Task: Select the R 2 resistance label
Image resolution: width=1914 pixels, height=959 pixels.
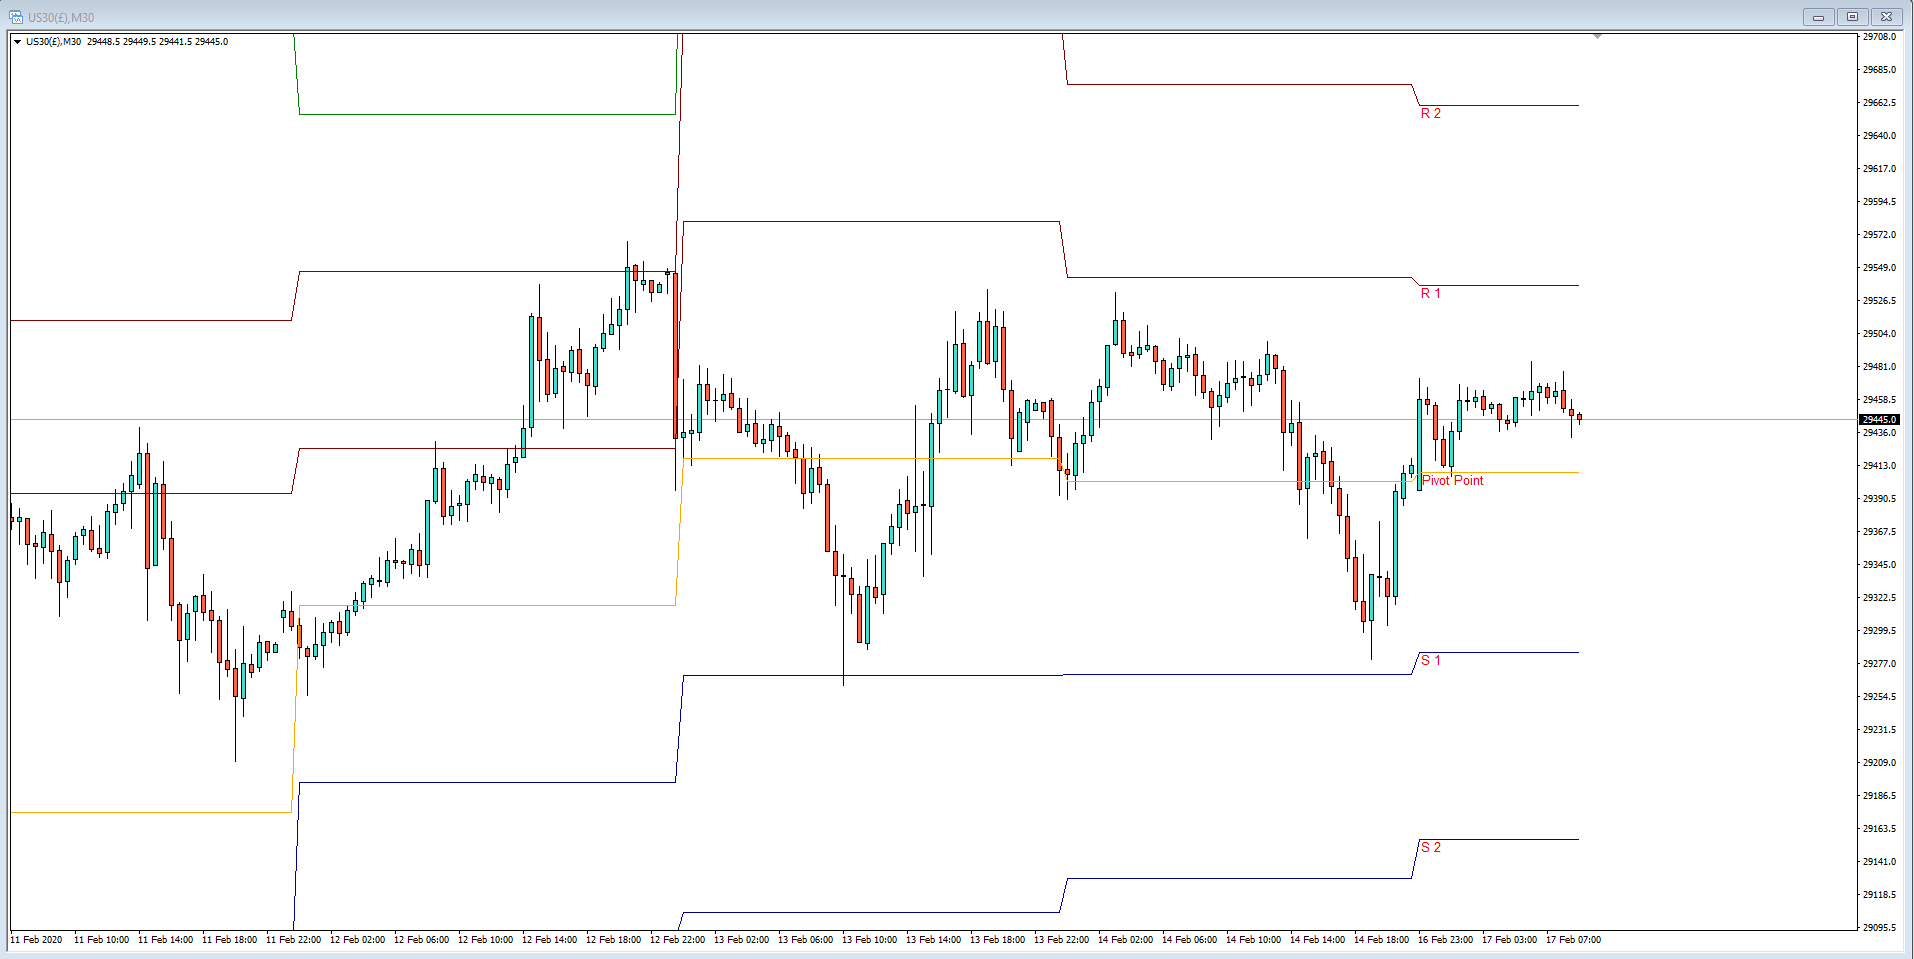Action: coord(1431,114)
